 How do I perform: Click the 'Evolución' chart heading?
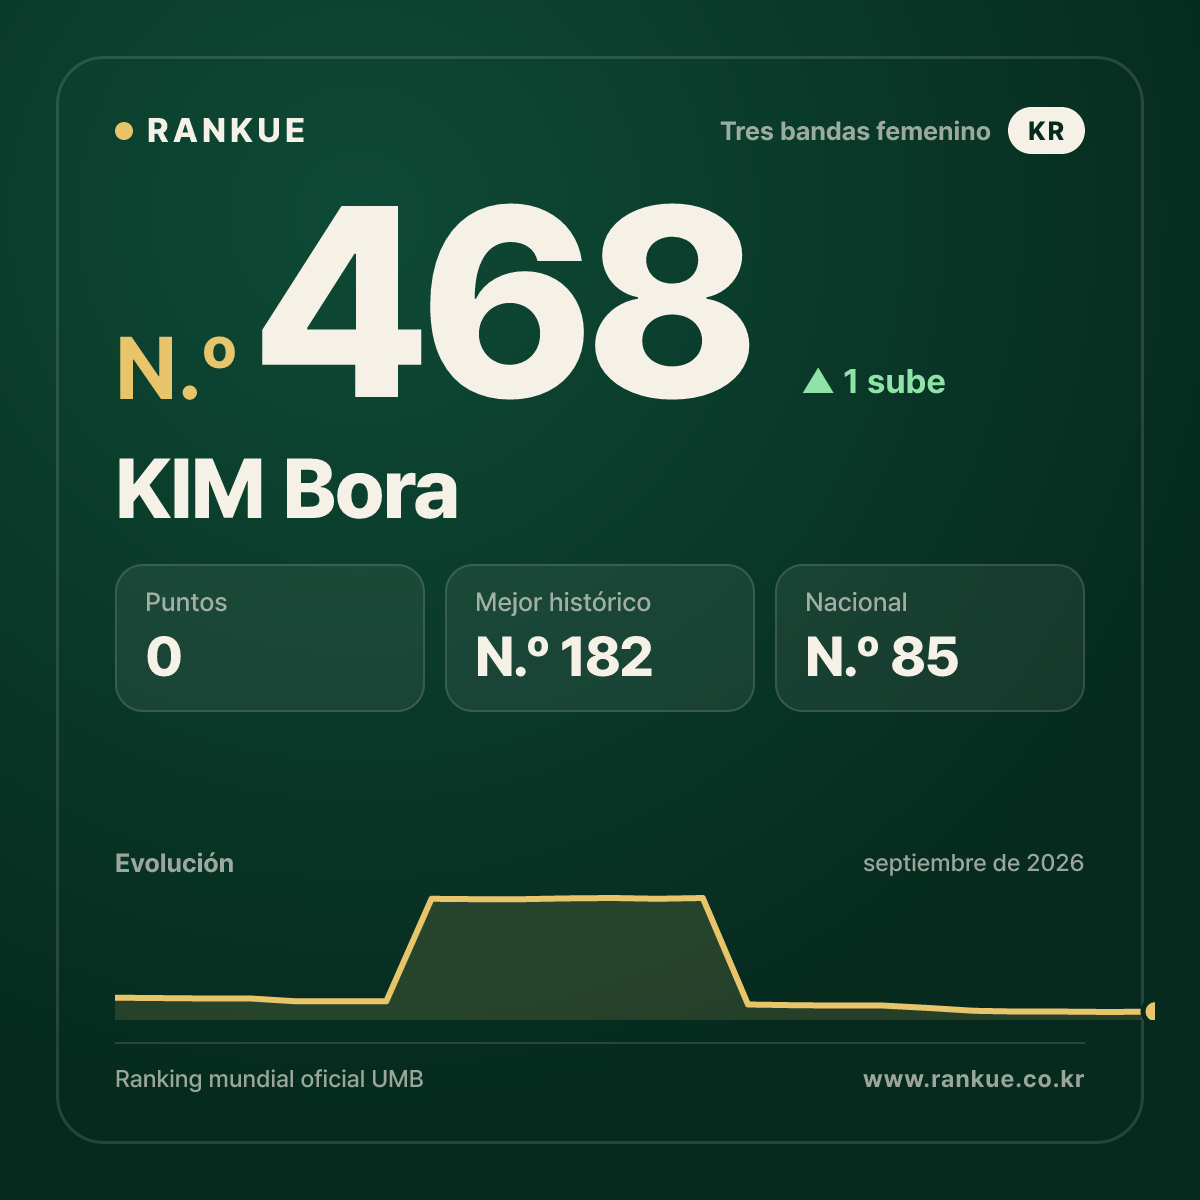(174, 863)
